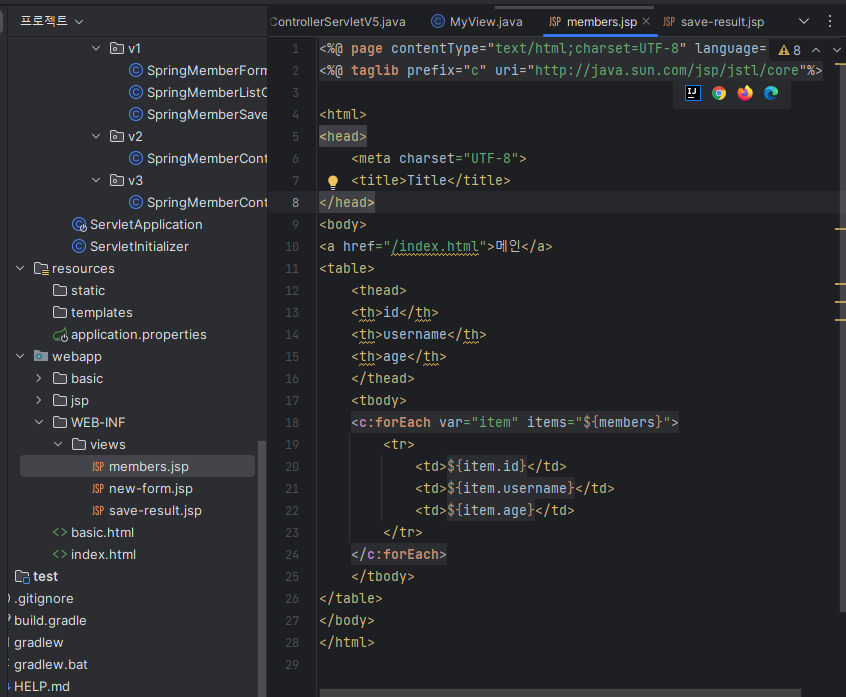Collapse the resources folder

coord(20,268)
